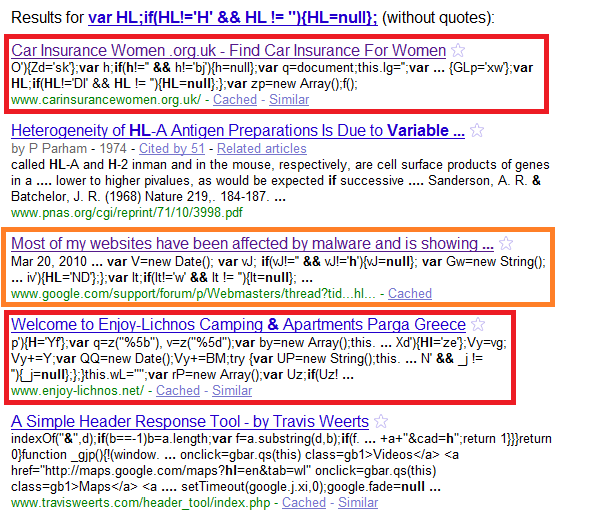Open Similar link for enjoy-lichnos.net
The width and height of the screenshot is (589, 518).
pyautogui.click(x=232, y=391)
